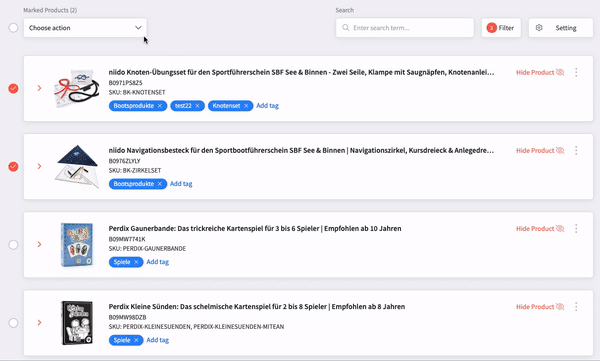
Task: Add tag to Knoten-Übungsset product
Action: click(267, 106)
